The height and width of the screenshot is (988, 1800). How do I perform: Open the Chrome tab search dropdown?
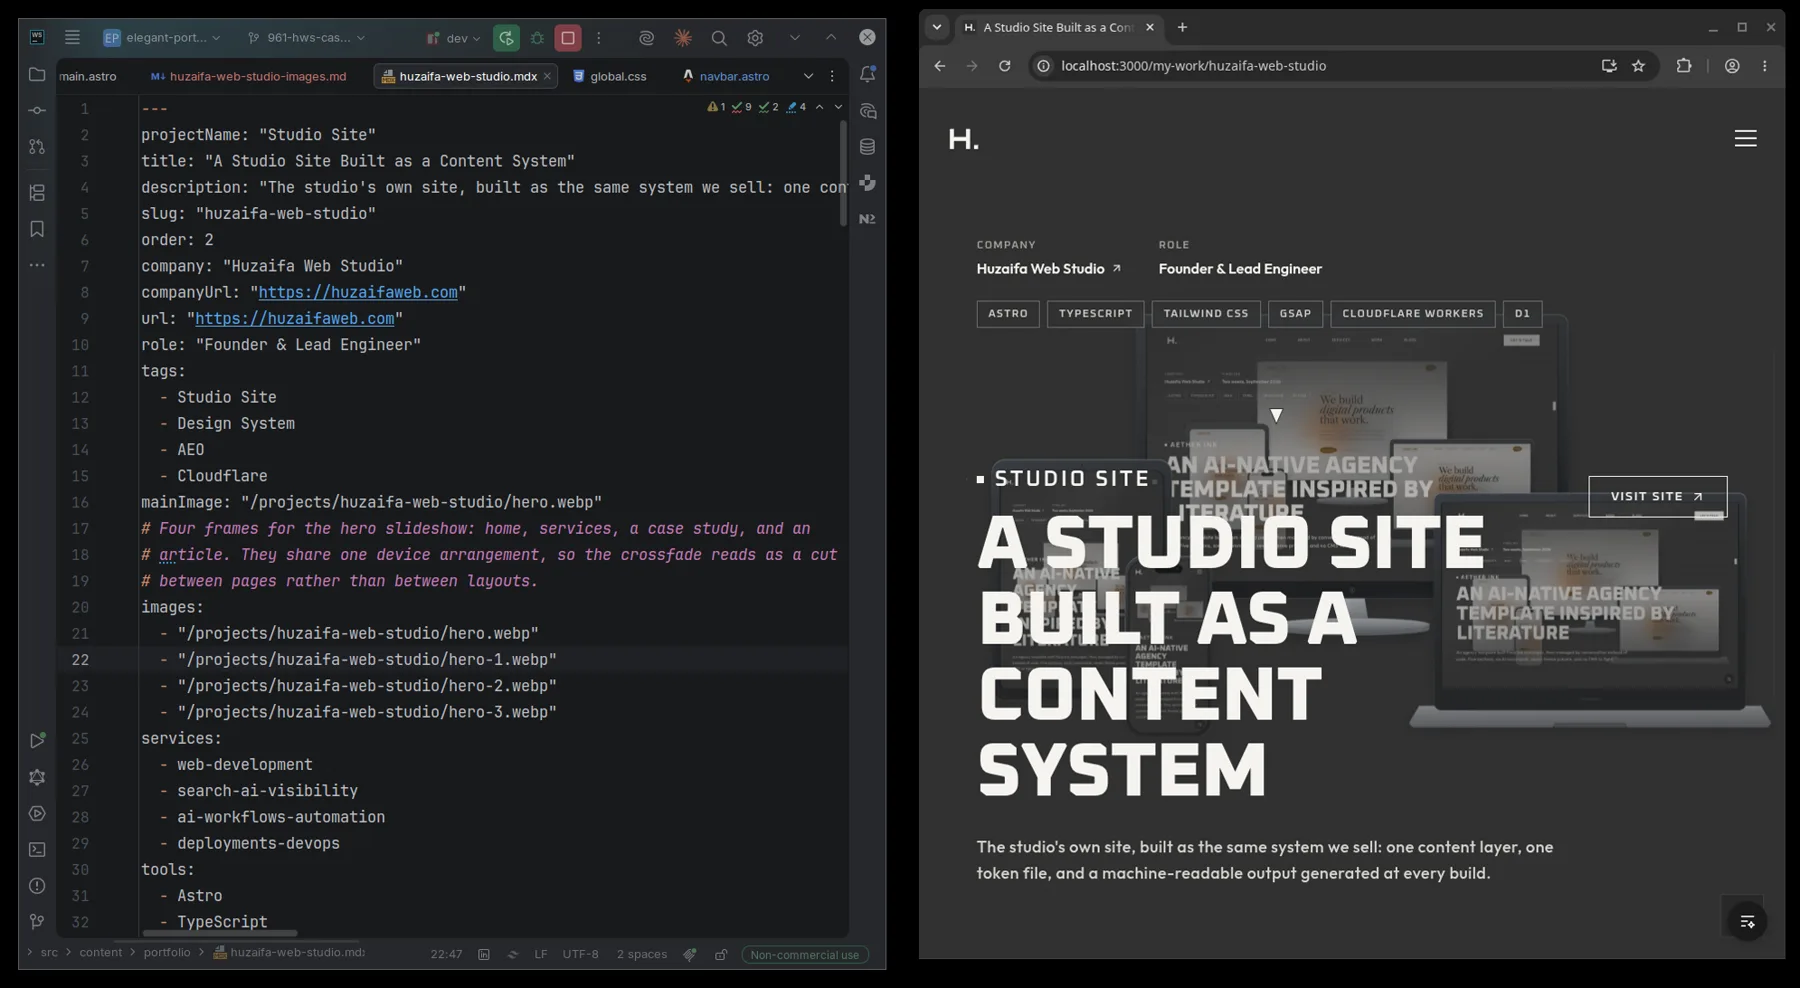click(937, 28)
